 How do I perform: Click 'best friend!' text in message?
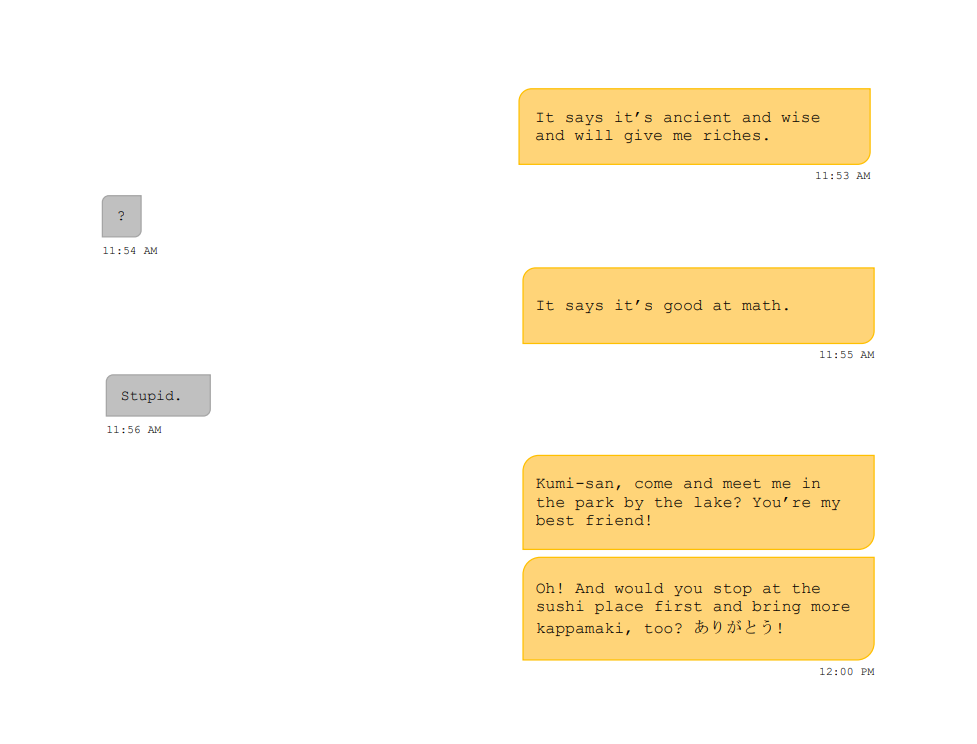click(x=593, y=521)
